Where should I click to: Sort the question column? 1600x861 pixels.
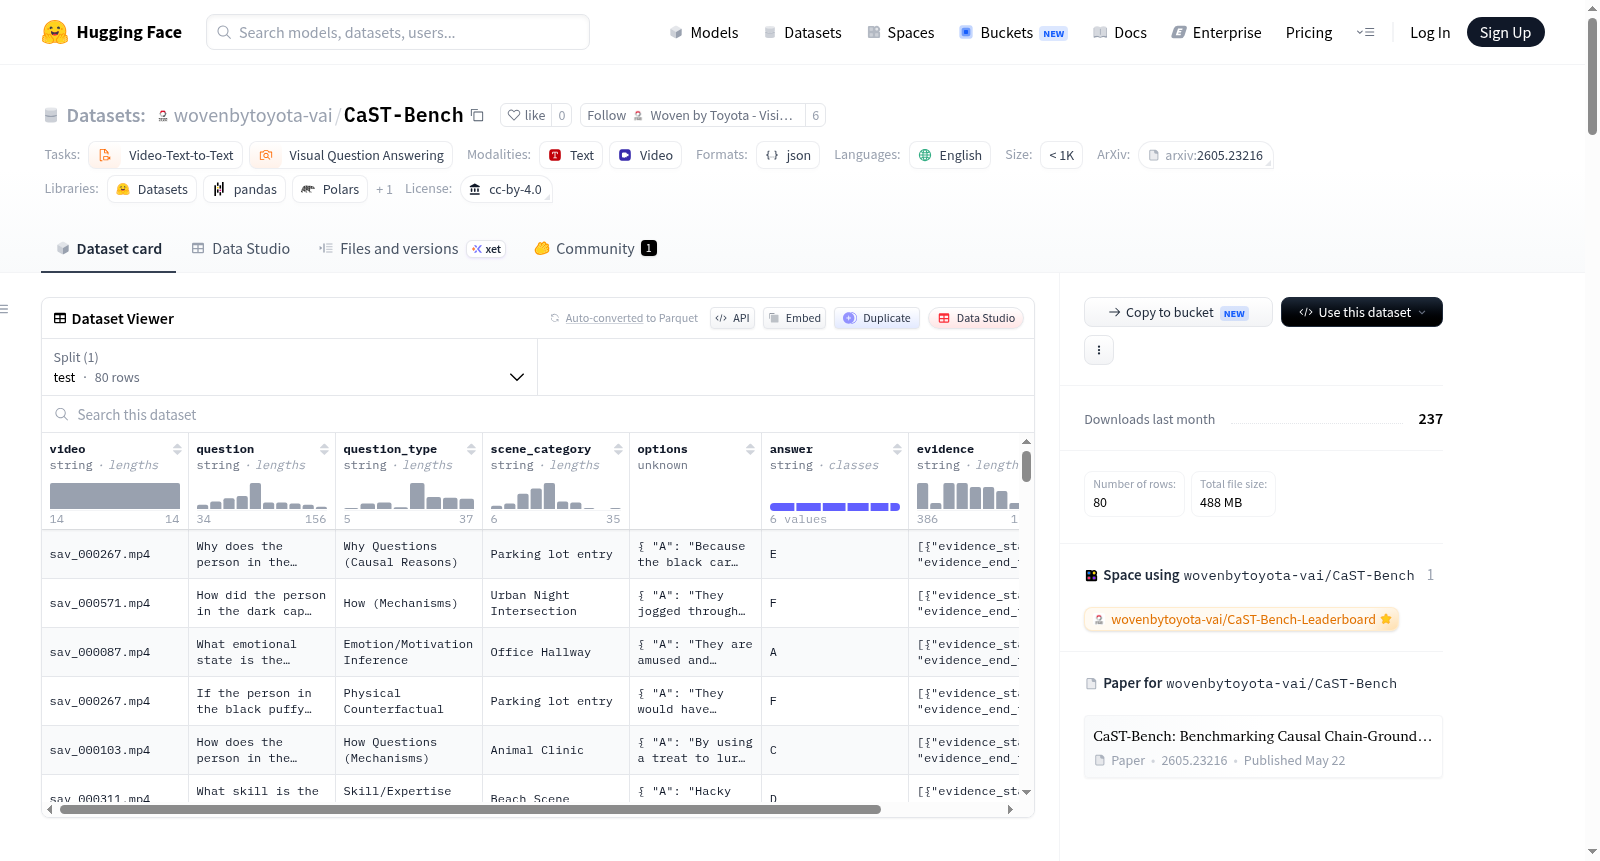[x=324, y=449]
